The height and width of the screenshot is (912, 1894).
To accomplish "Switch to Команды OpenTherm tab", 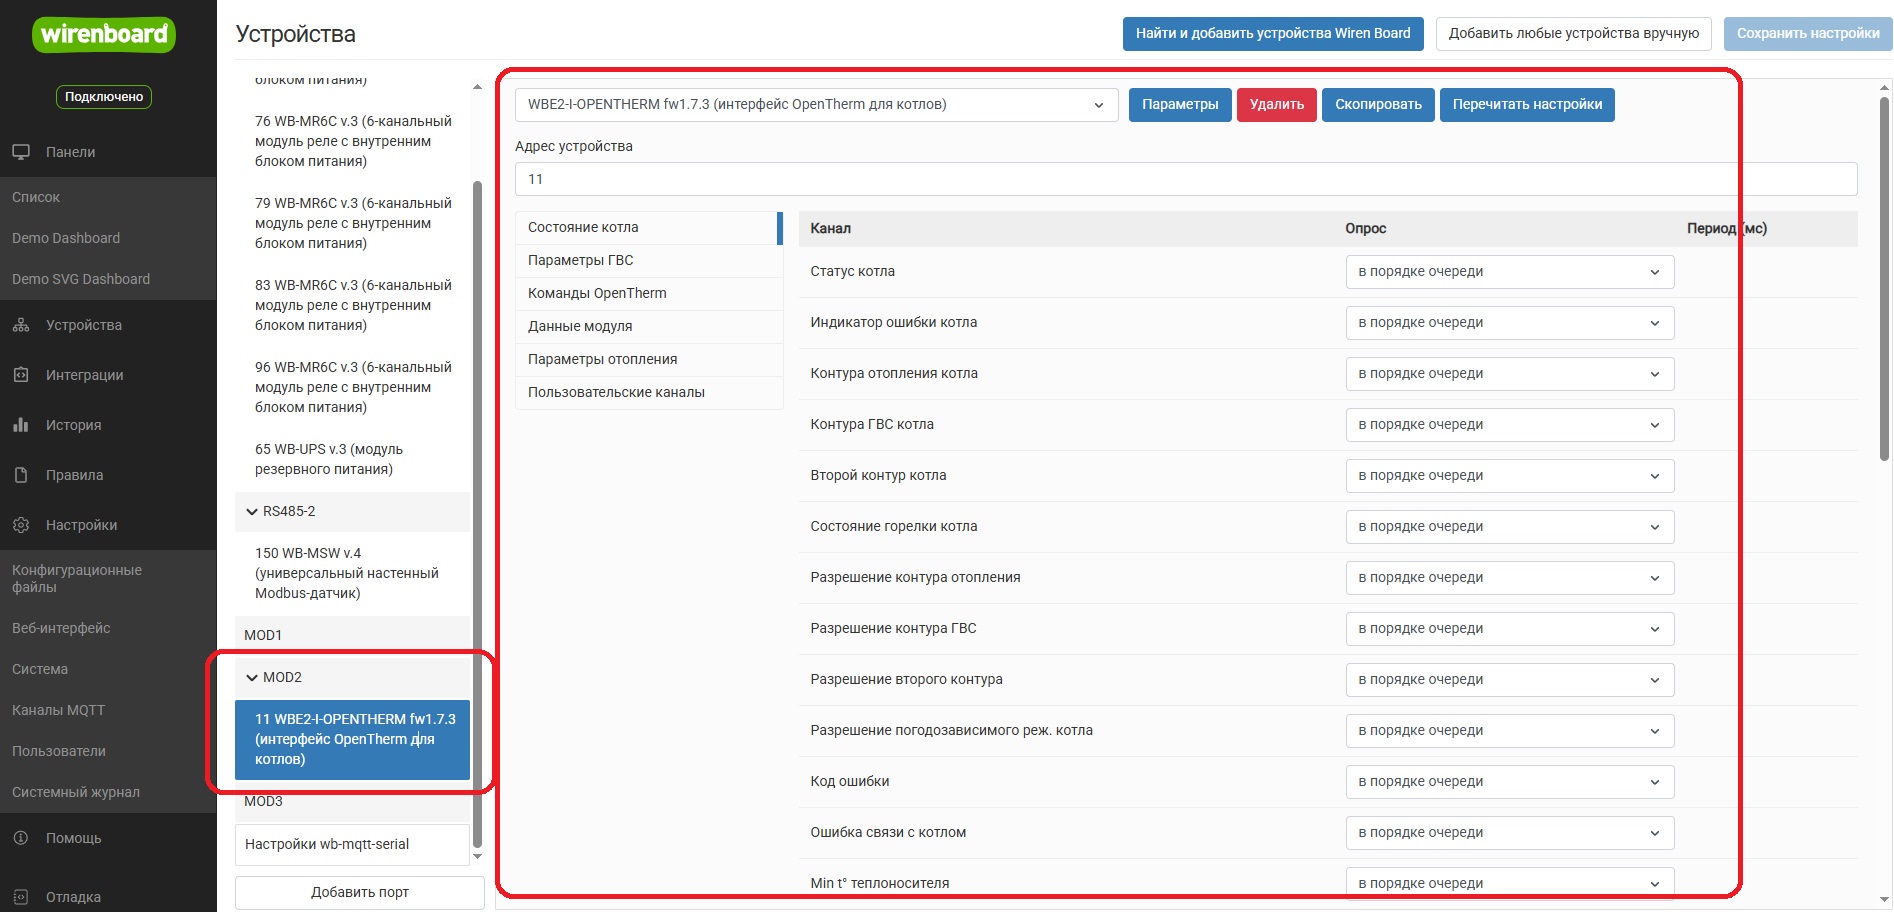I will 648,293.
